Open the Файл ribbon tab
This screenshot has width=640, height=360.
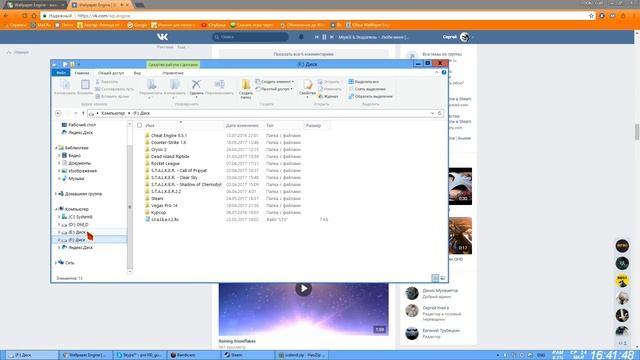click(61, 73)
